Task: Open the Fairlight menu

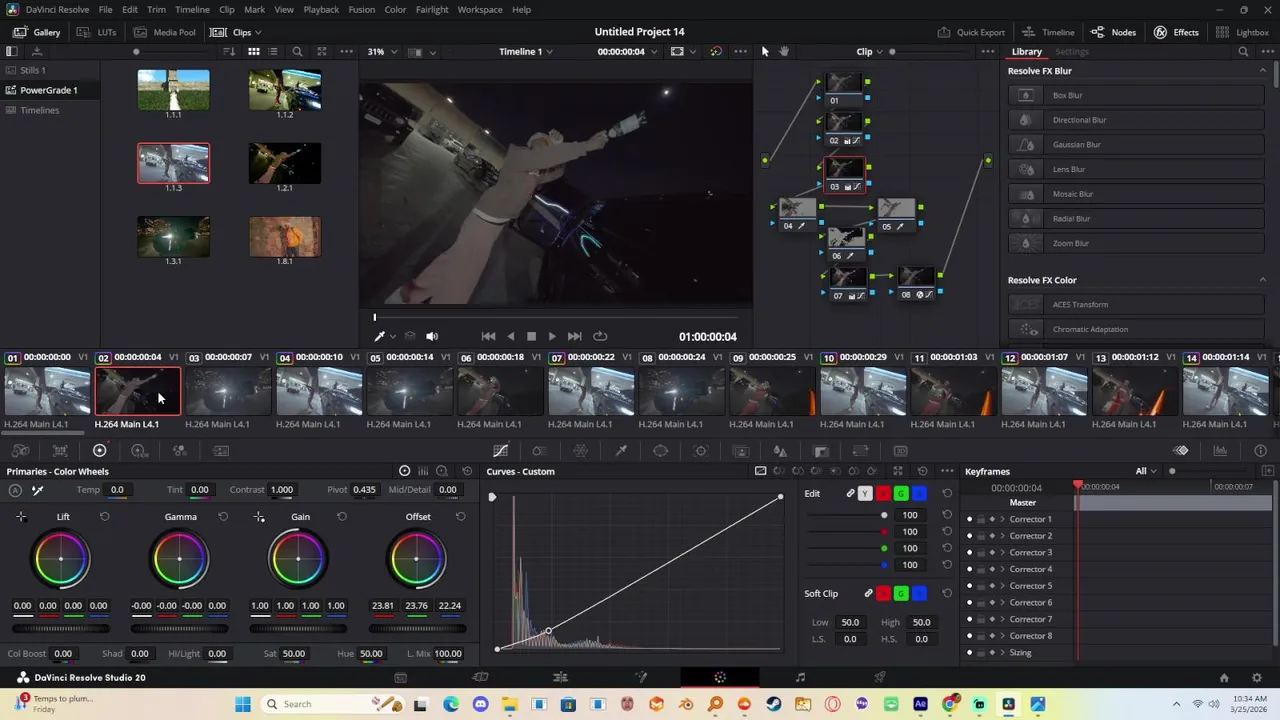Action: (x=432, y=10)
